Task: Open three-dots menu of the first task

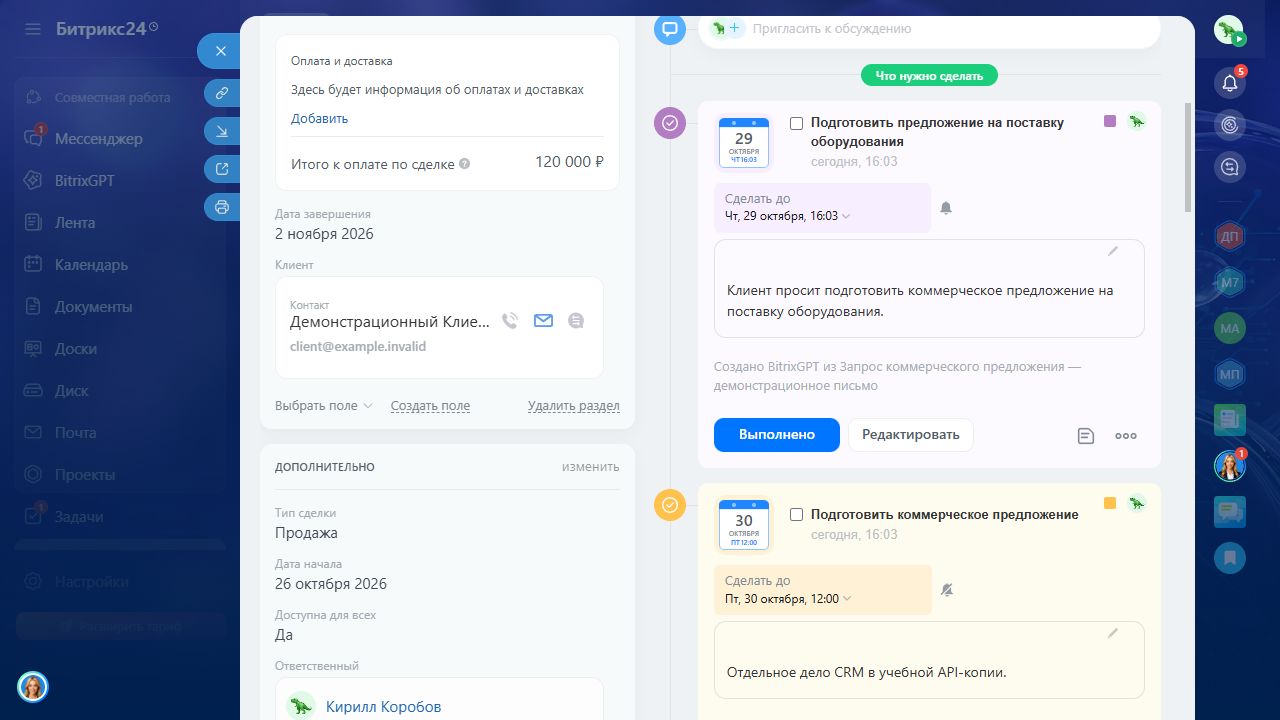Action: [1126, 436]
